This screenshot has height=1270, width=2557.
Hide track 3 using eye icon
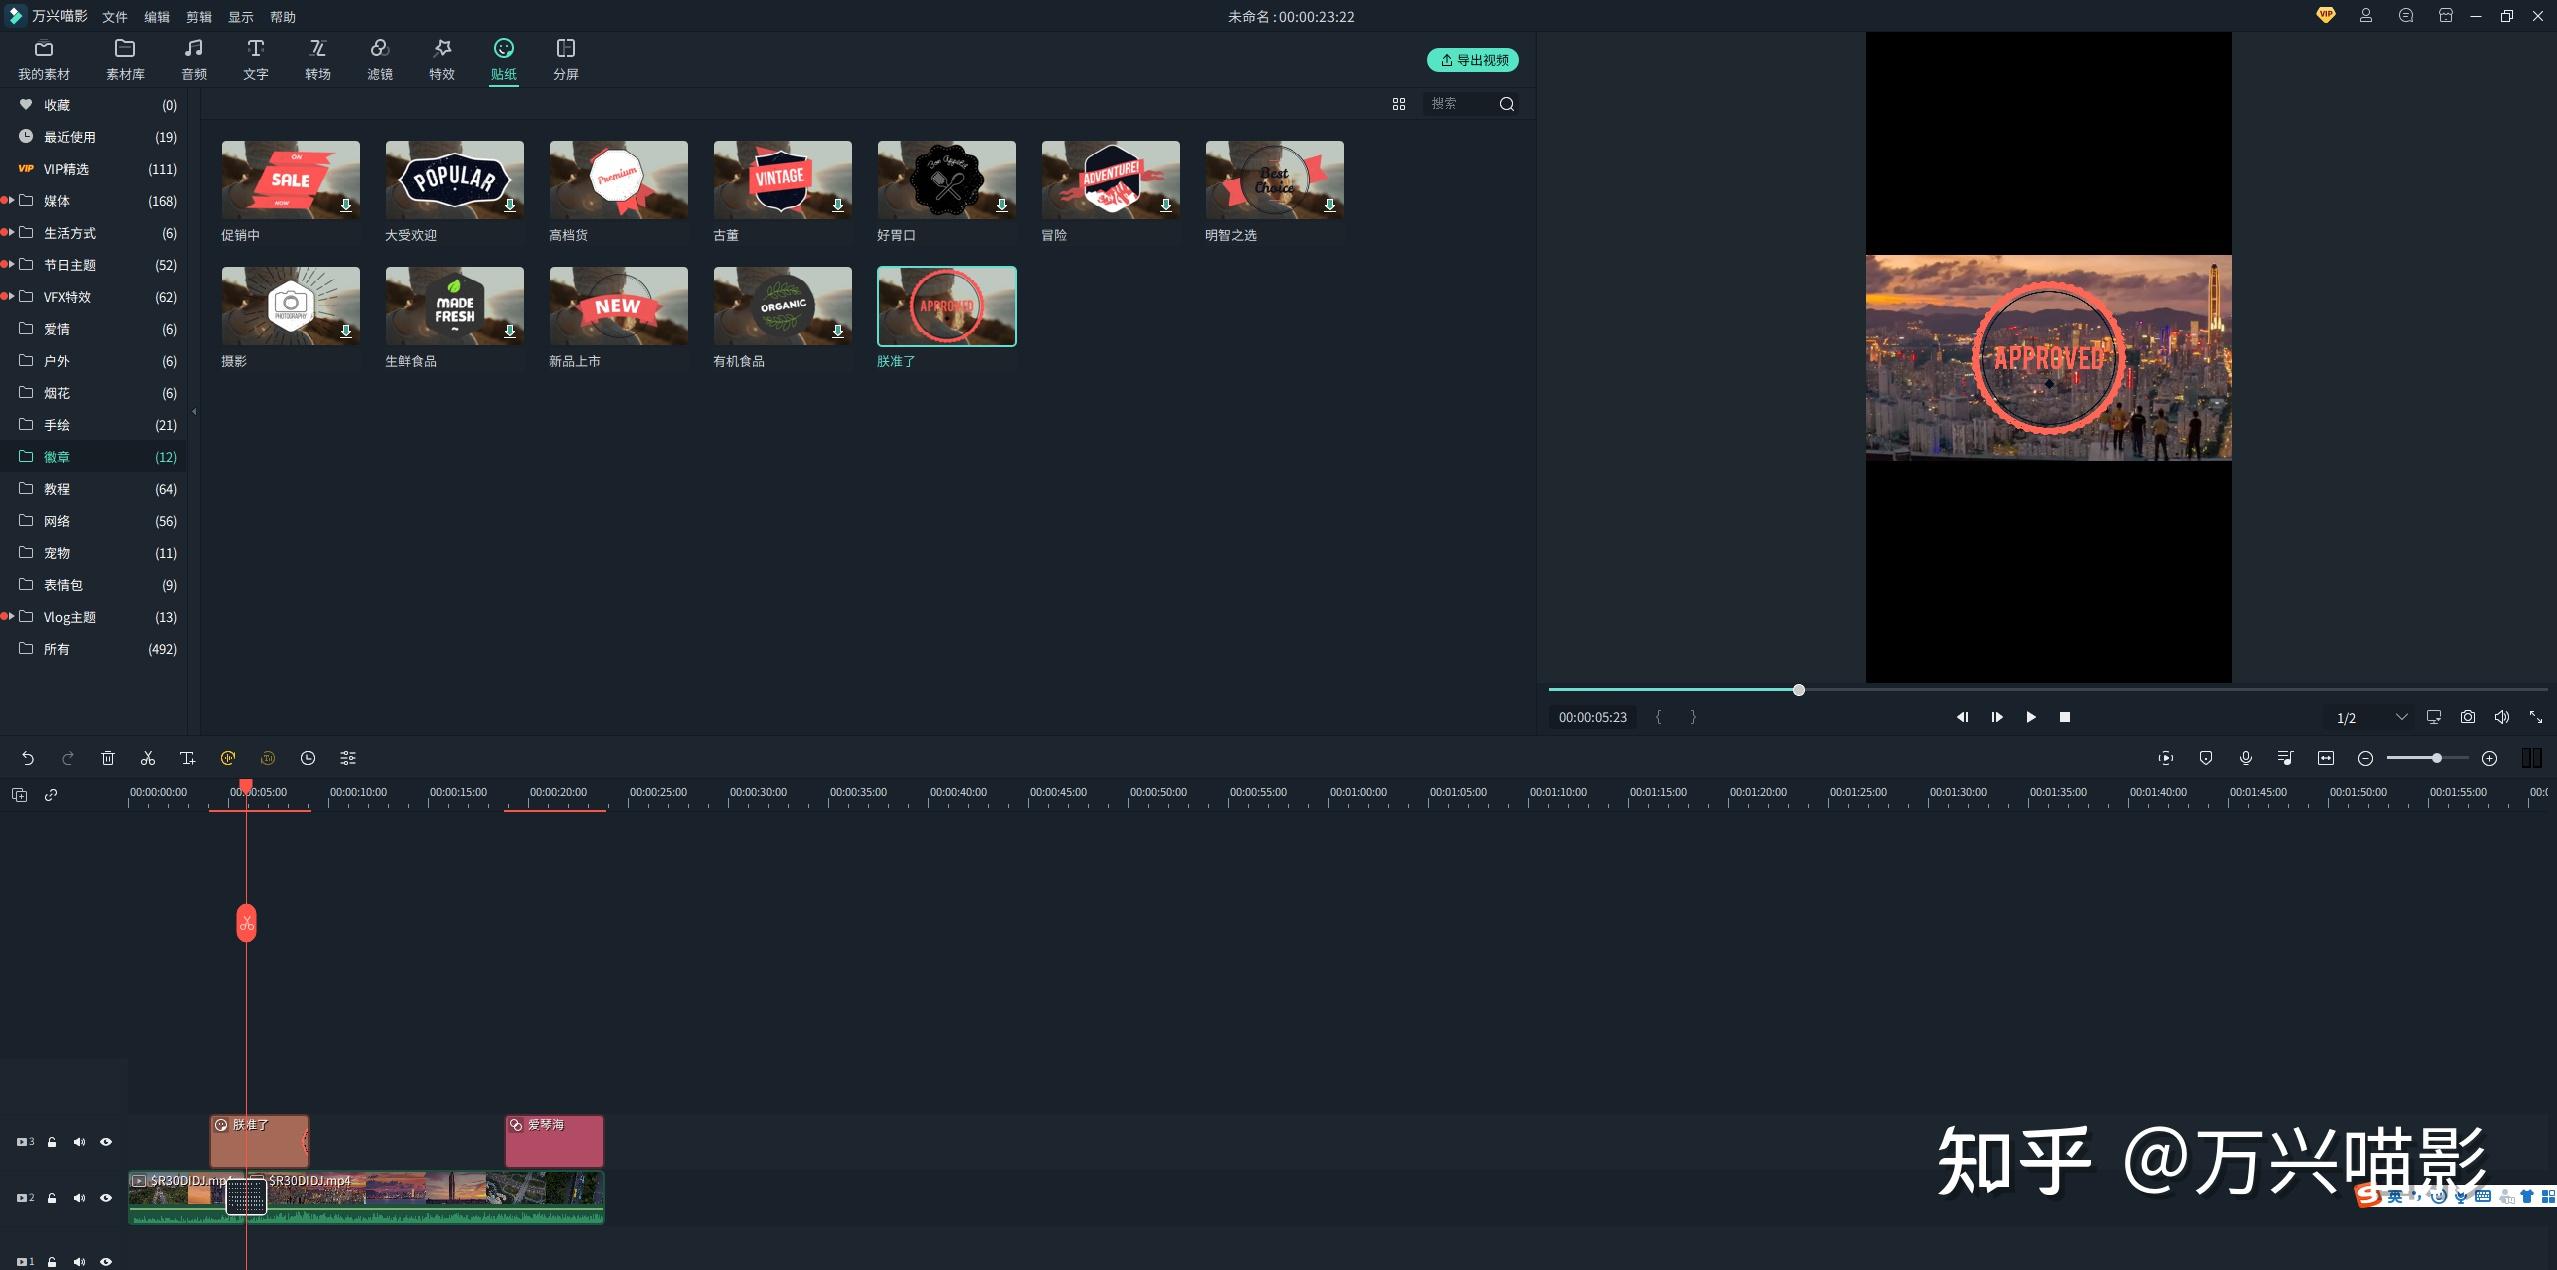[106, 1142]
